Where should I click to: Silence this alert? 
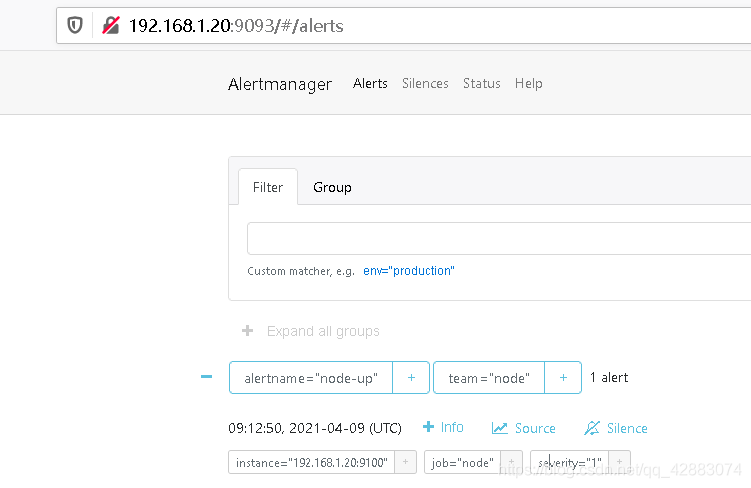615,428
